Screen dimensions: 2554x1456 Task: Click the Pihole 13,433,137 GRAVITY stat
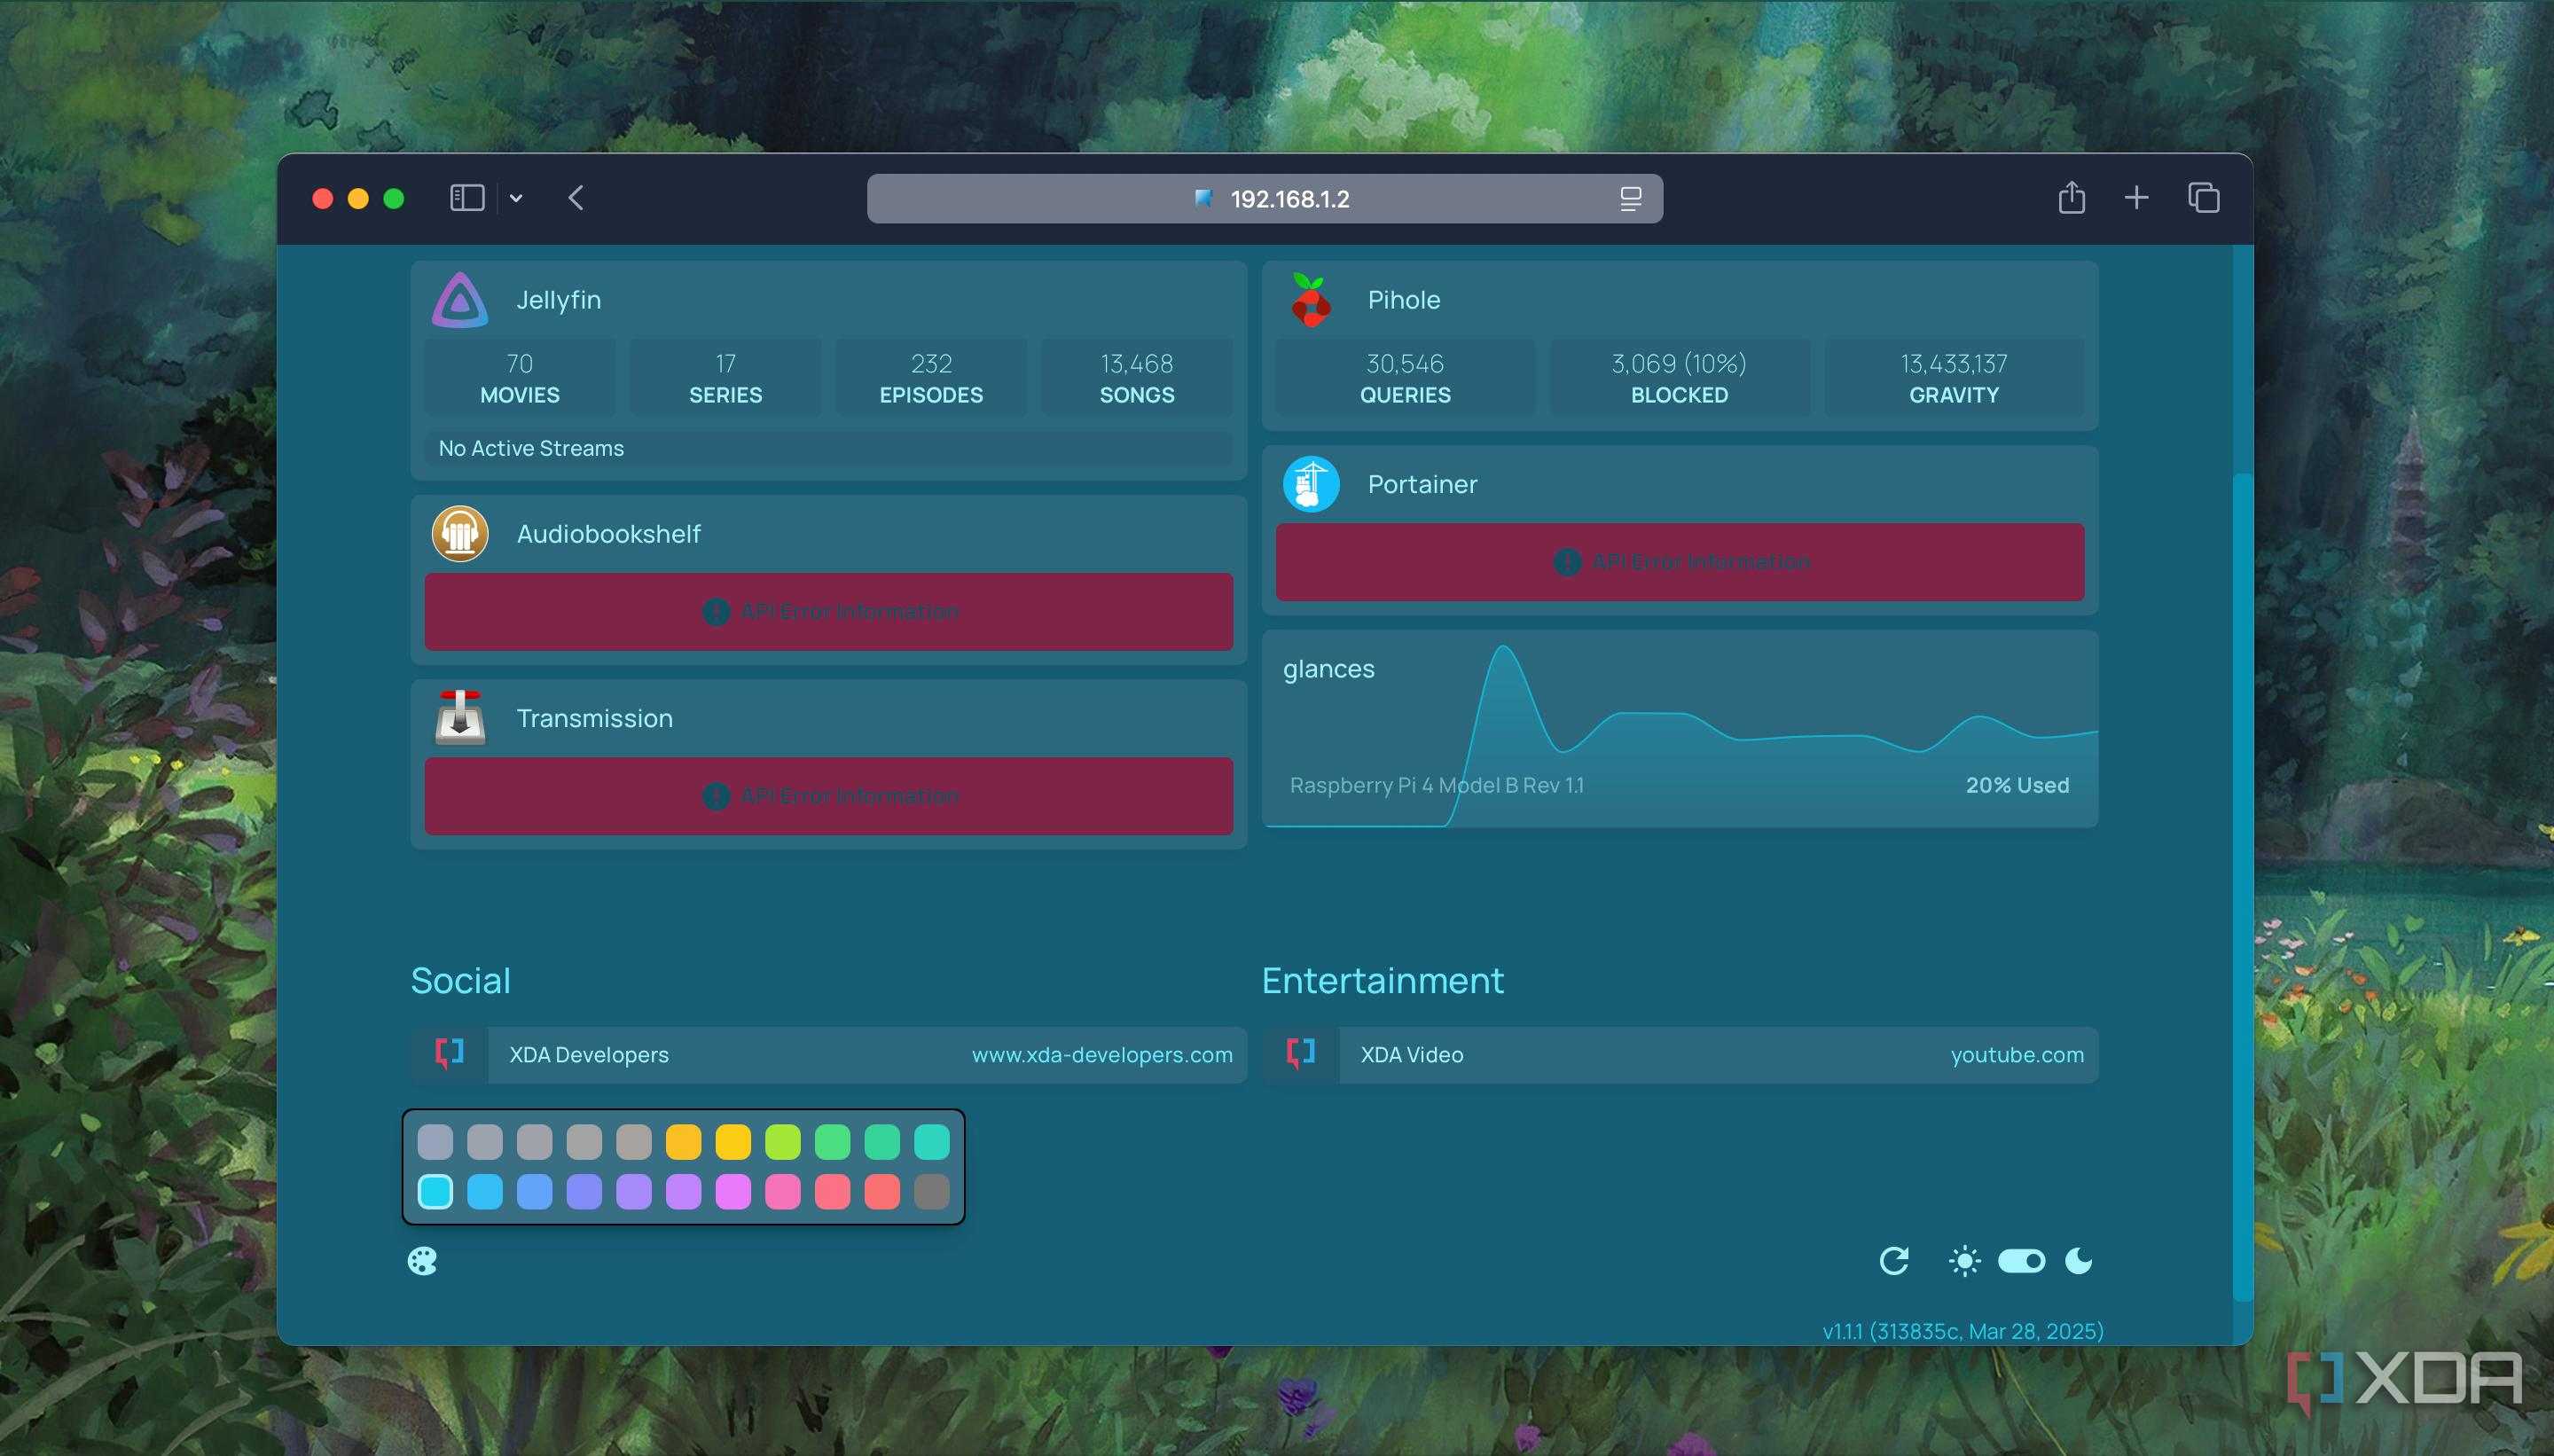click(1954, 378)
